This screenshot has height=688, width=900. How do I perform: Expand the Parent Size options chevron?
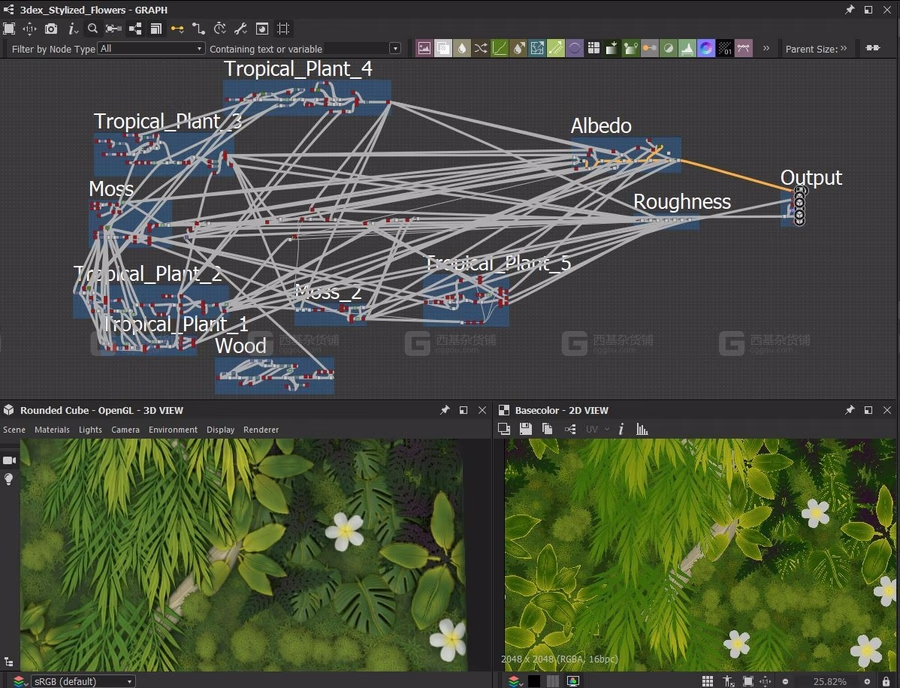coord(844,48)
